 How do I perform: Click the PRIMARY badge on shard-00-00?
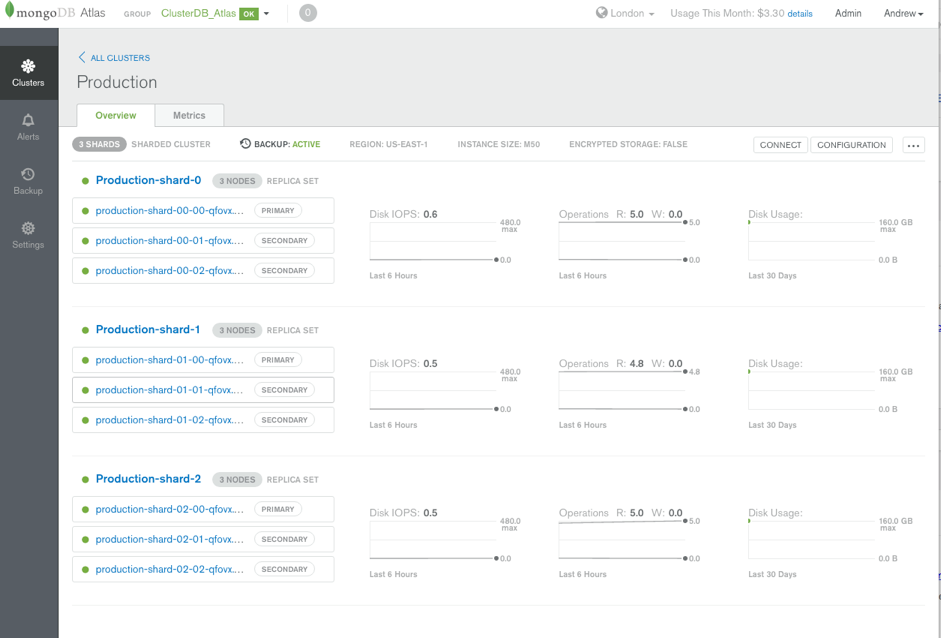278,211
